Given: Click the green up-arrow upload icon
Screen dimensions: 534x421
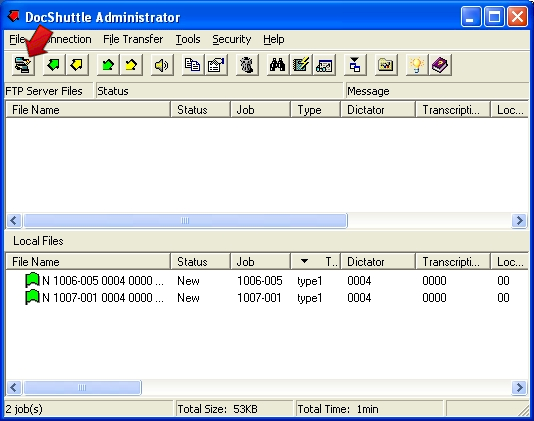Looking at the screenshot, I should (x=108, y=65).
